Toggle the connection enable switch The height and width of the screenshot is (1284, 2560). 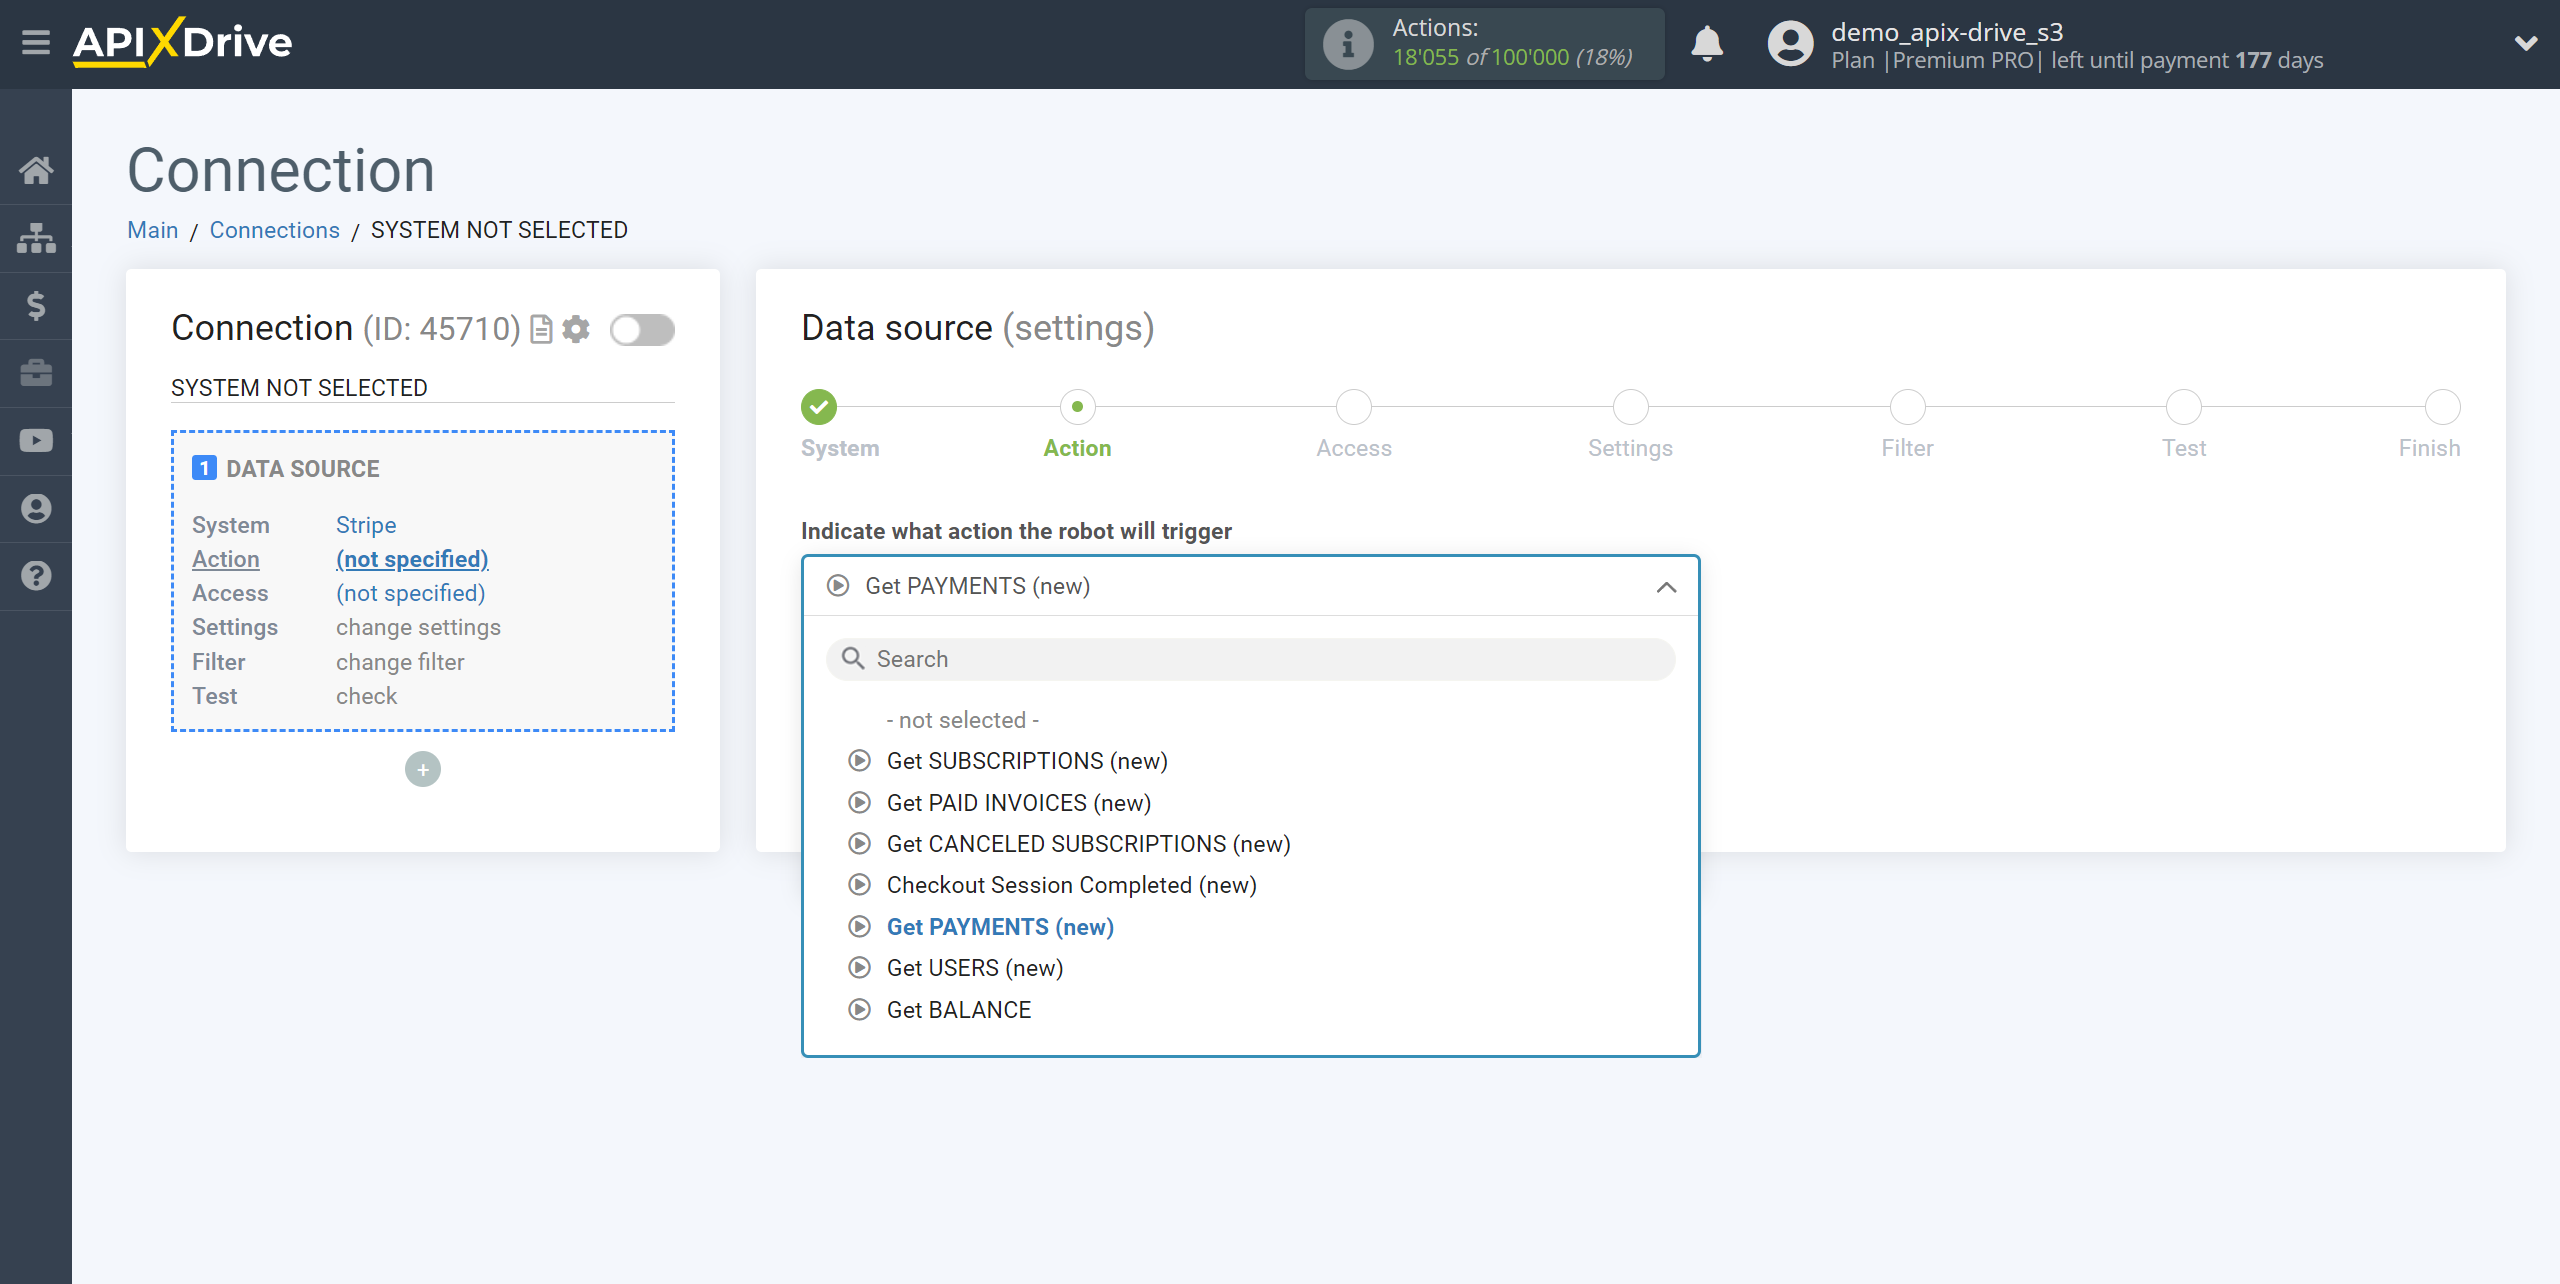(x=642, y=329)
